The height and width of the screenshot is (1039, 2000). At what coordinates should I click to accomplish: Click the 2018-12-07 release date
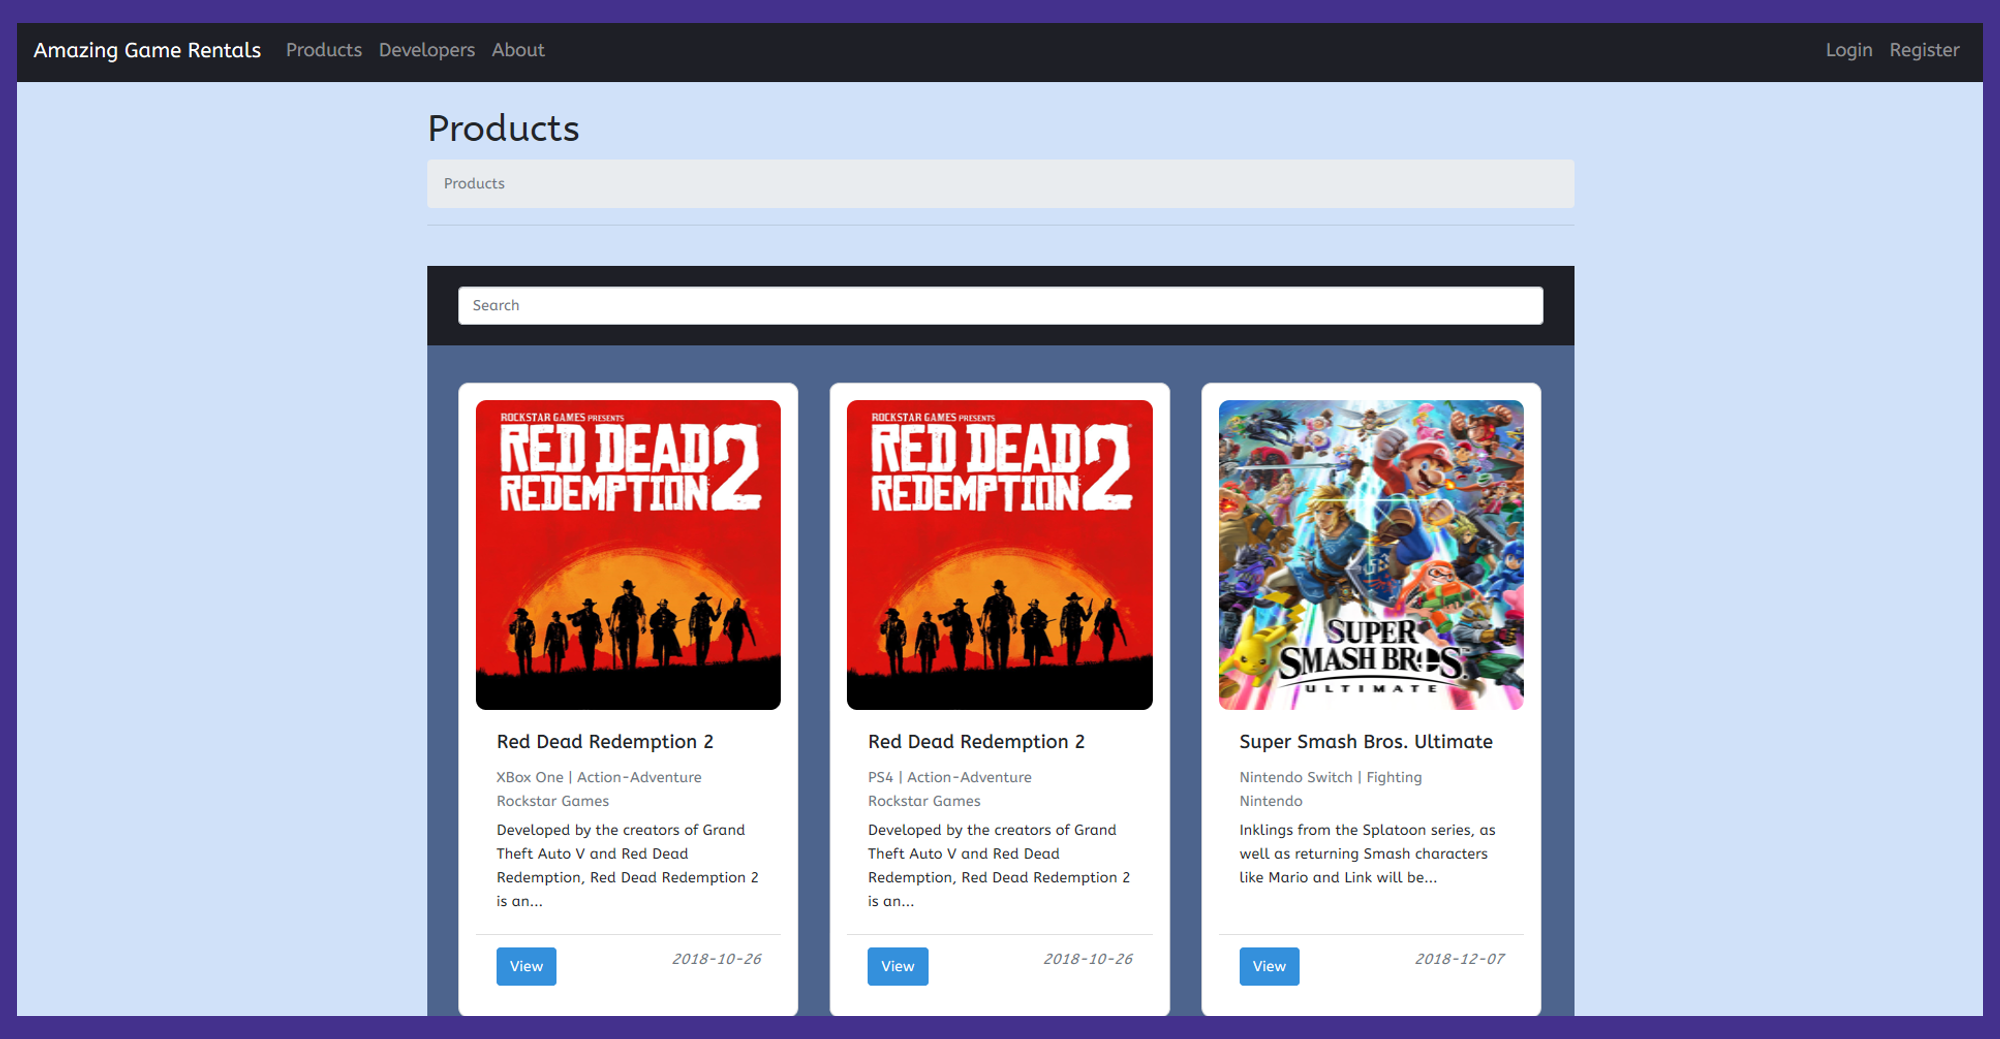(x=1459, y=959)
